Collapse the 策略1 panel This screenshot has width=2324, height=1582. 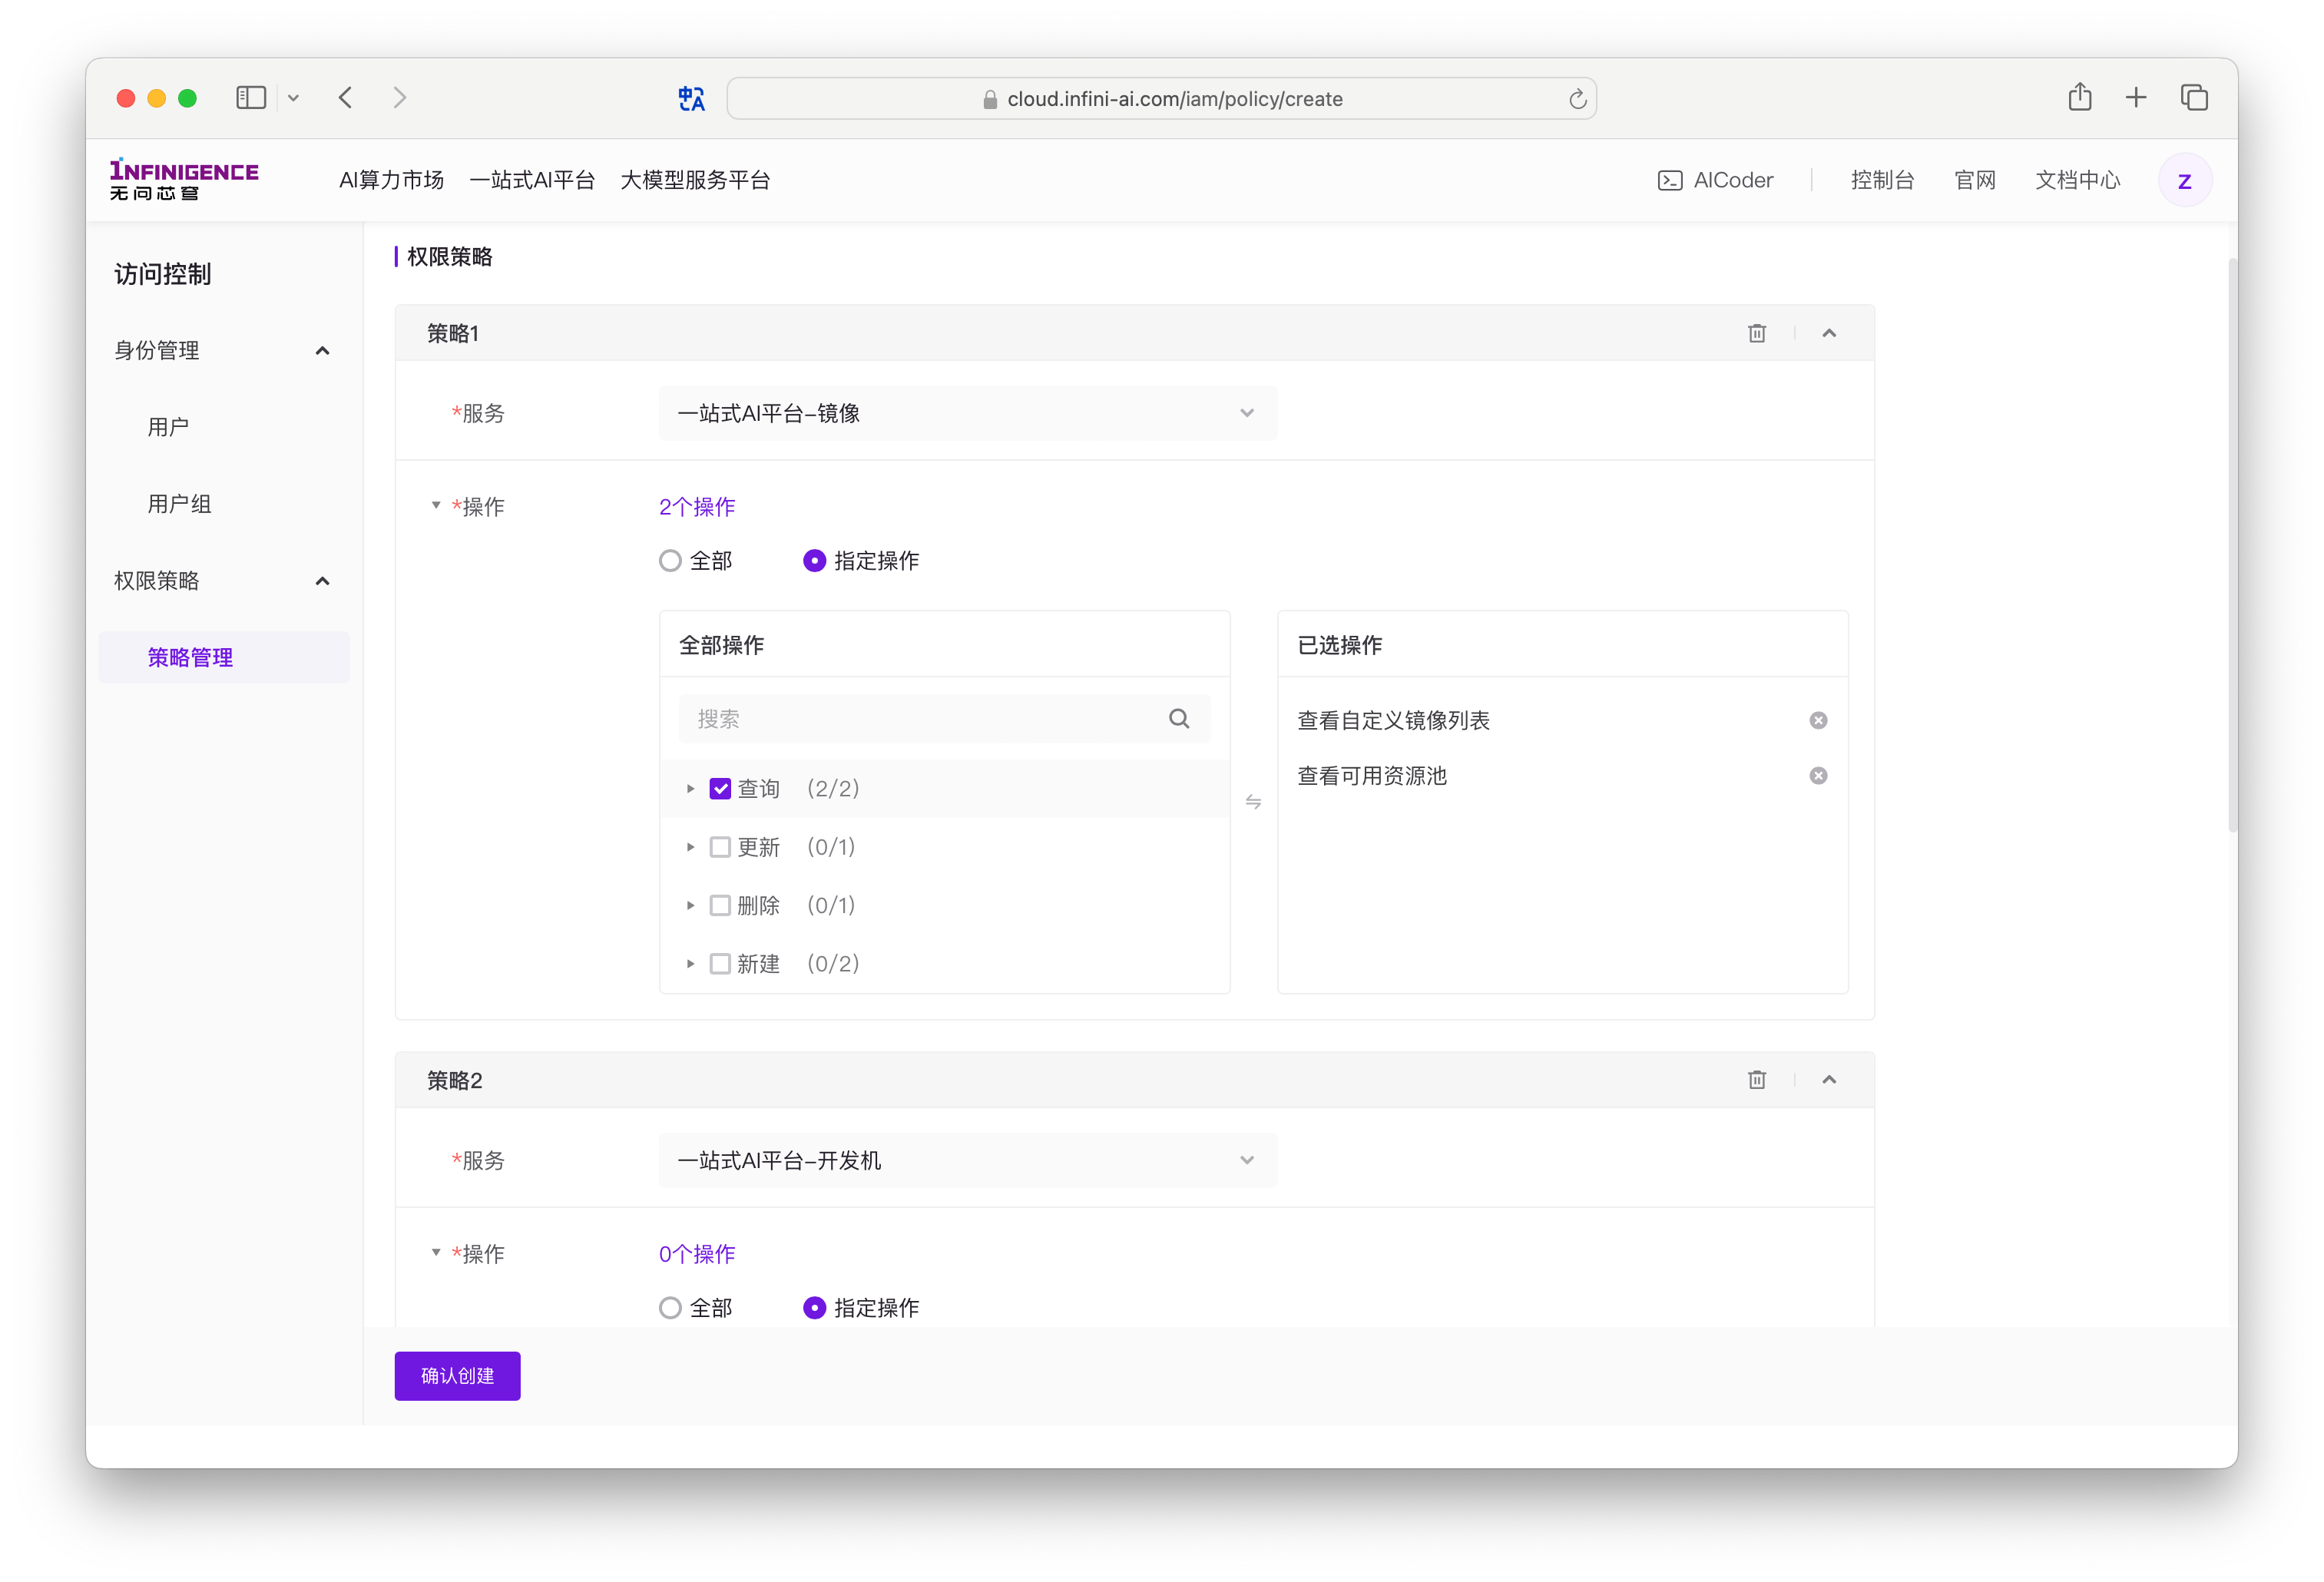[1829, 333]
